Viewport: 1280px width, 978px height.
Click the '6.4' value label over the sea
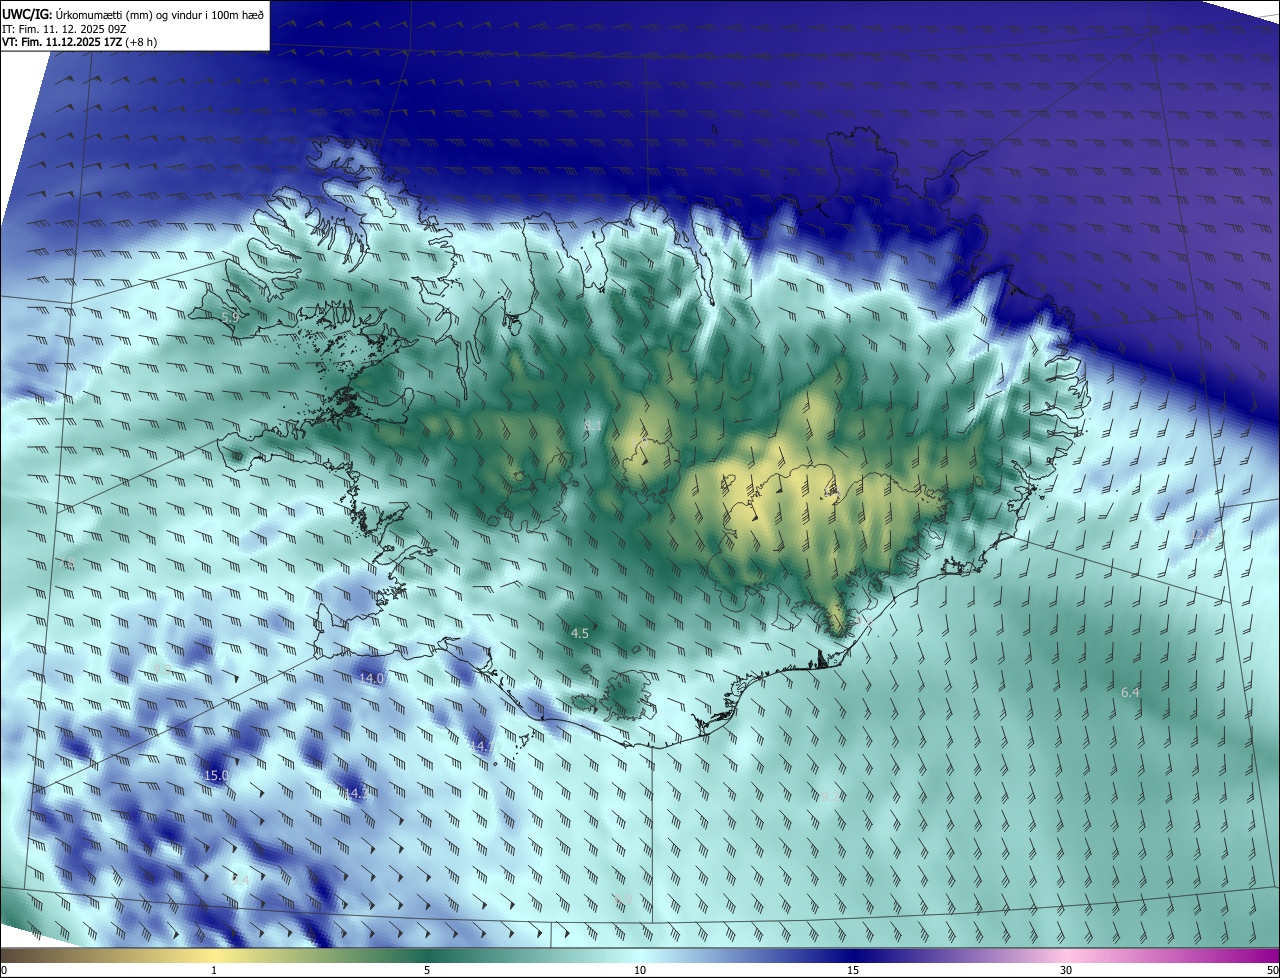[x=1130, y=692]
